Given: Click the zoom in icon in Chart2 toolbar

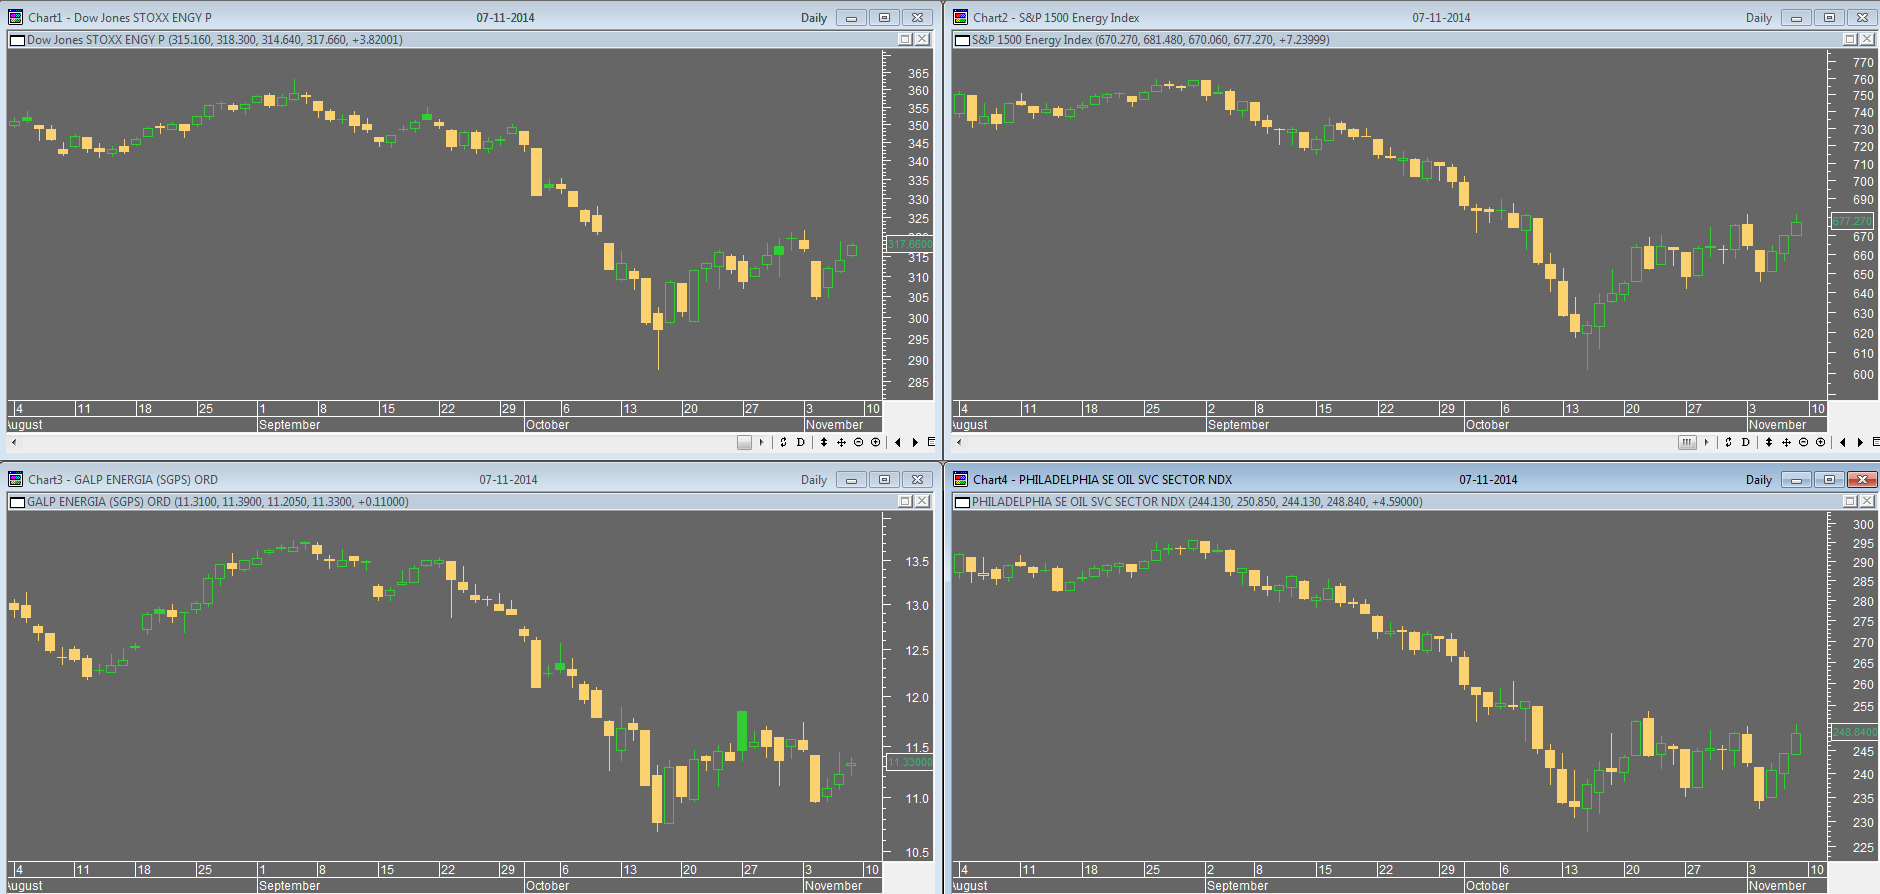Looking at the screenshot, I should coord(1820,442).
